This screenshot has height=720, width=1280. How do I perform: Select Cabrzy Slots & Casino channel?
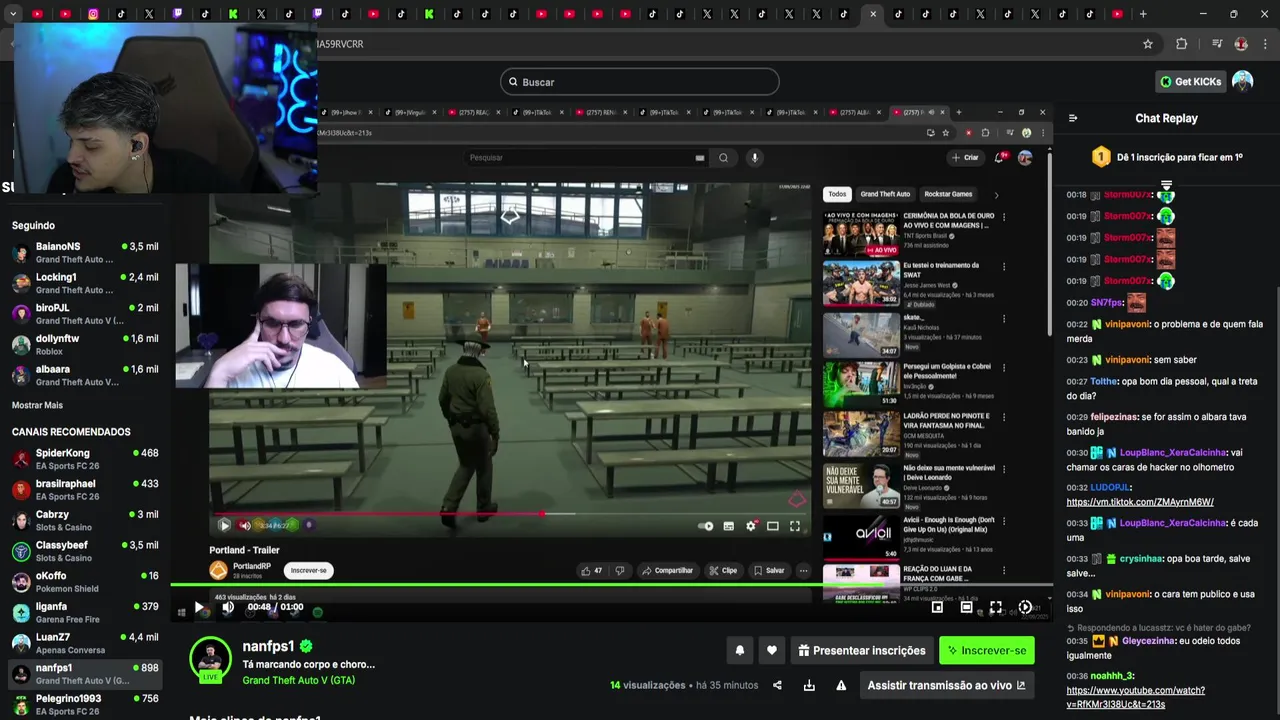(85, 521)
